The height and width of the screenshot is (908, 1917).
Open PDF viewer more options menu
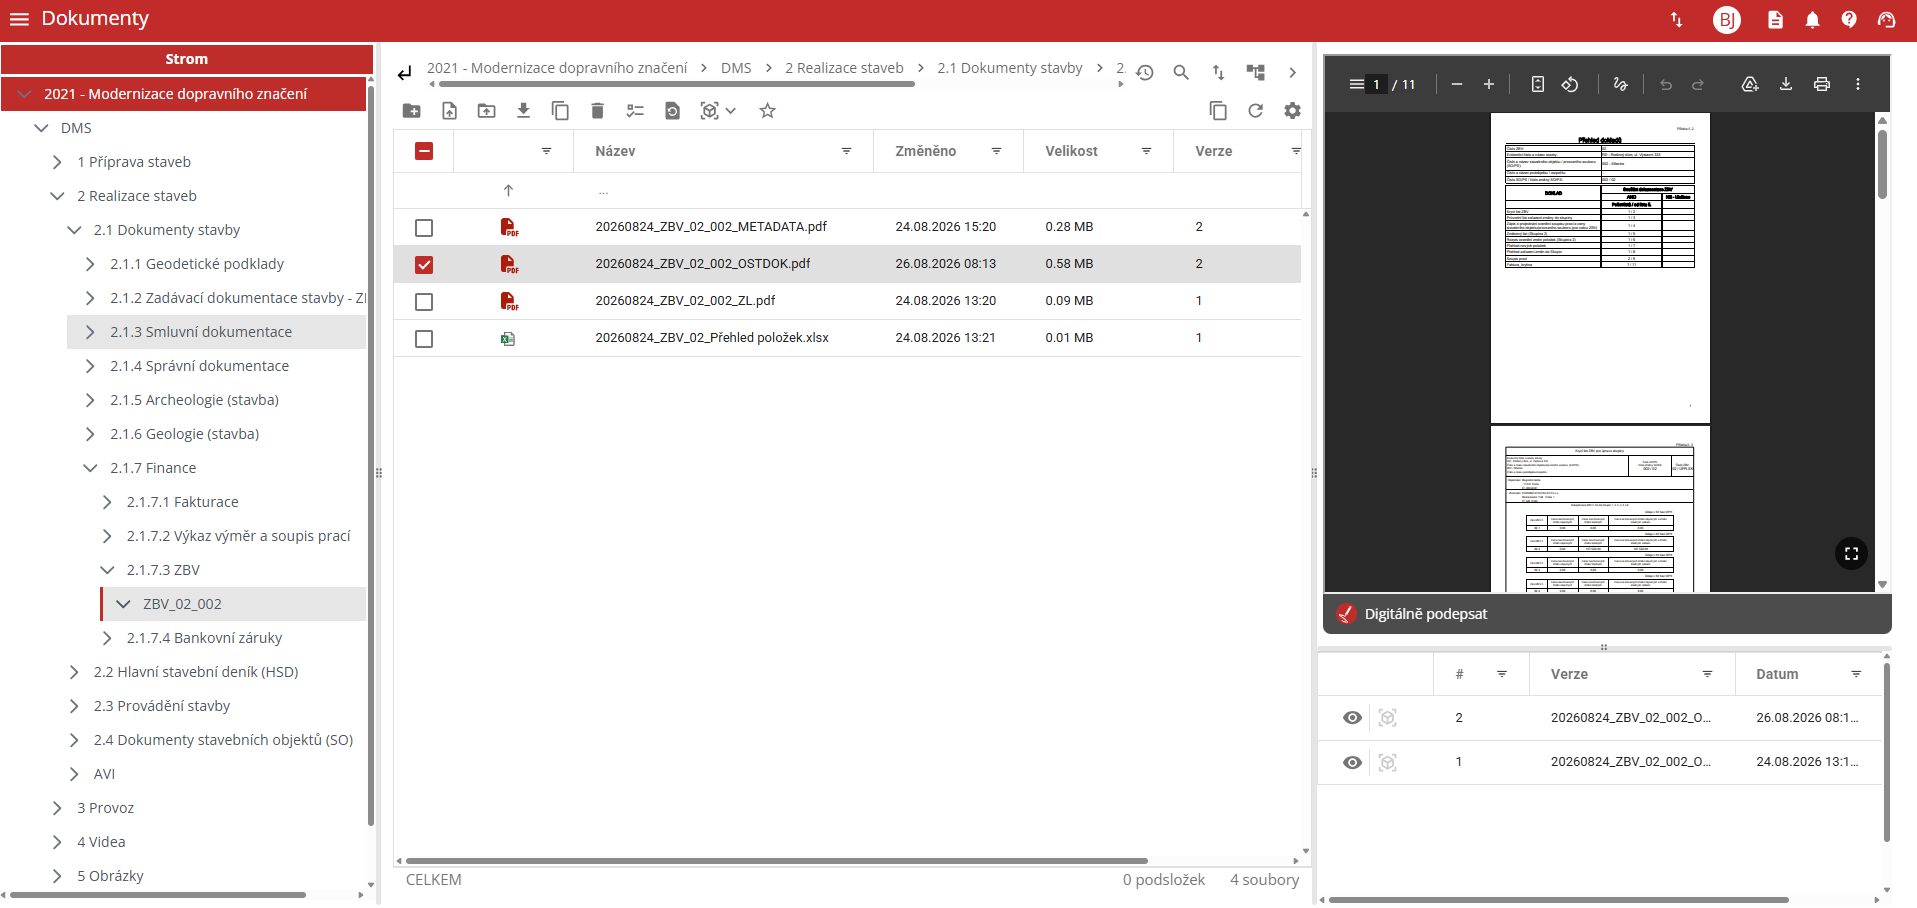coord(1858,85)
